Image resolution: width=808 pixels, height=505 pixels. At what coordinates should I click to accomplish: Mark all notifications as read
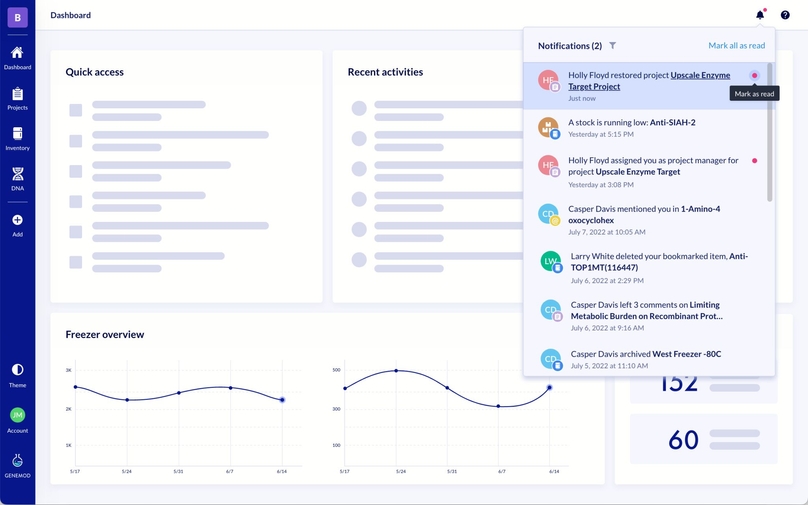click(x=736, y=45)
